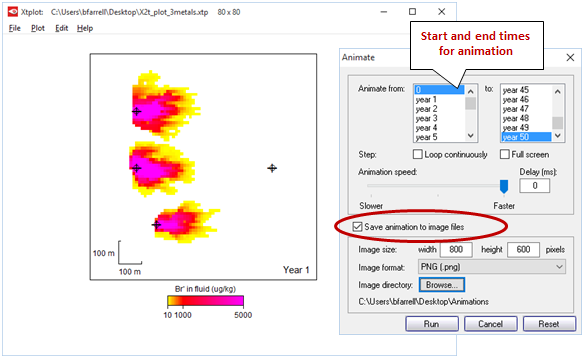Click the Xtplot app icon in title bar
Screen dimensions: 585x360
tap(13, 12)
